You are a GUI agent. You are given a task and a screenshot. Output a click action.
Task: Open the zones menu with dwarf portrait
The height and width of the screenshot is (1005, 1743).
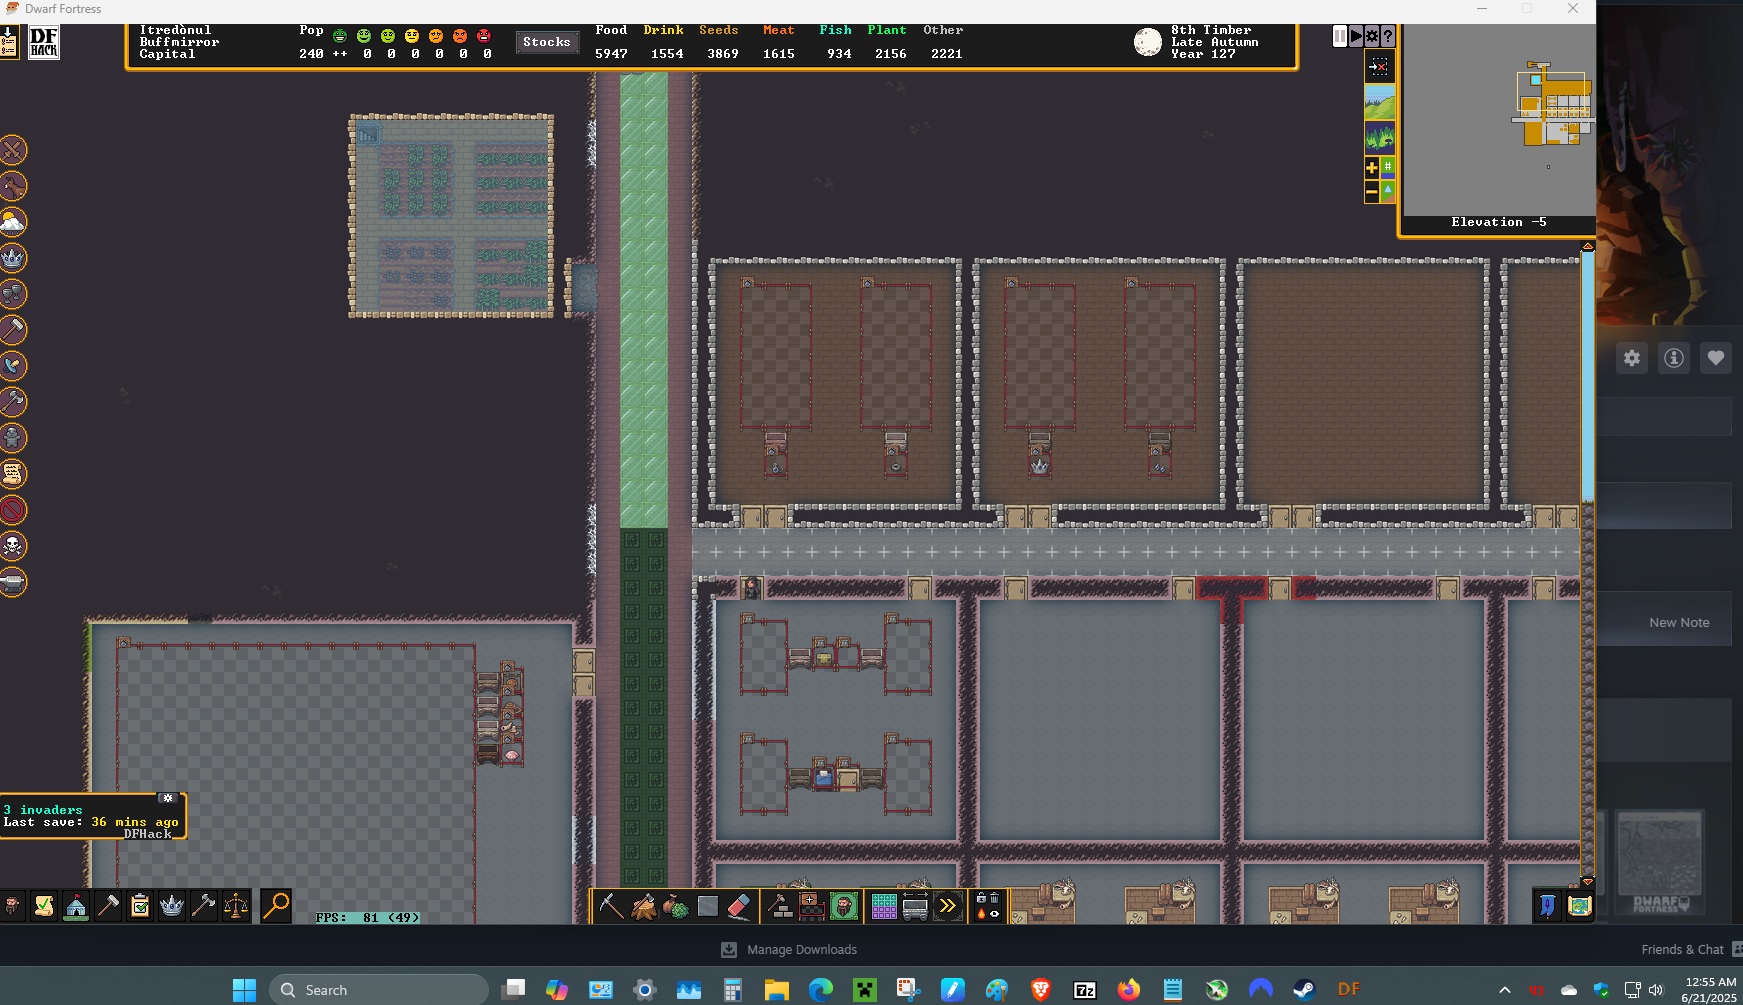844,907
